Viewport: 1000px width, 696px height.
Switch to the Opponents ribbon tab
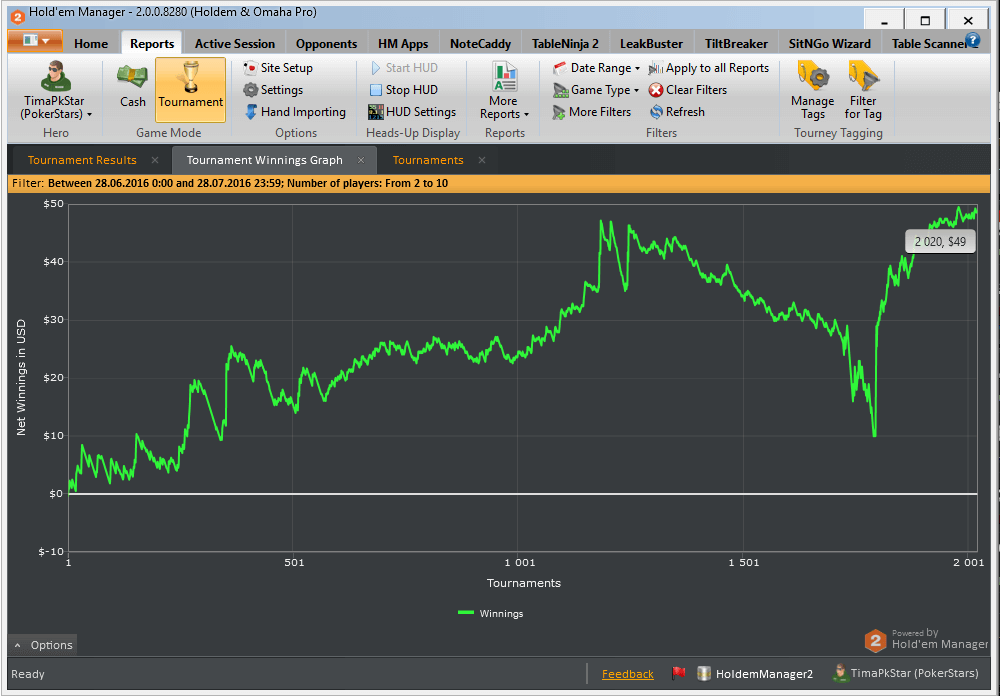pos(326,44)
